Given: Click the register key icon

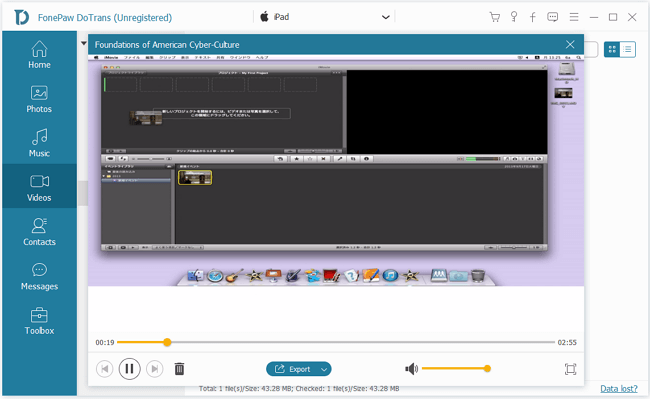Looking at the screenshot, I should coord(514,17).
